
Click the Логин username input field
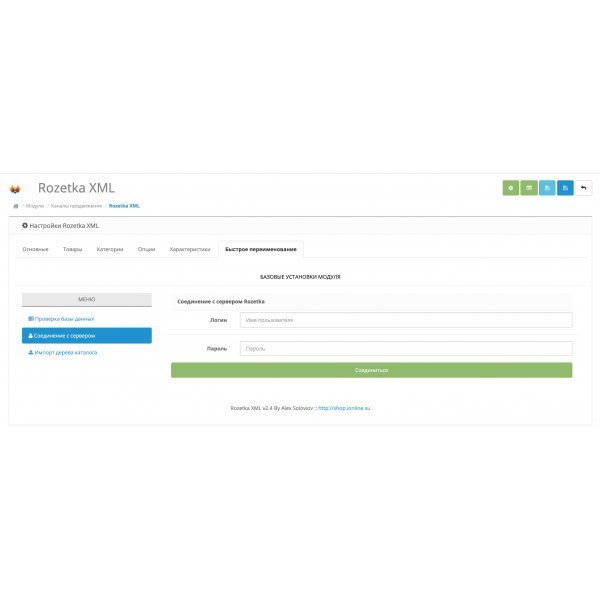[406, 320]
